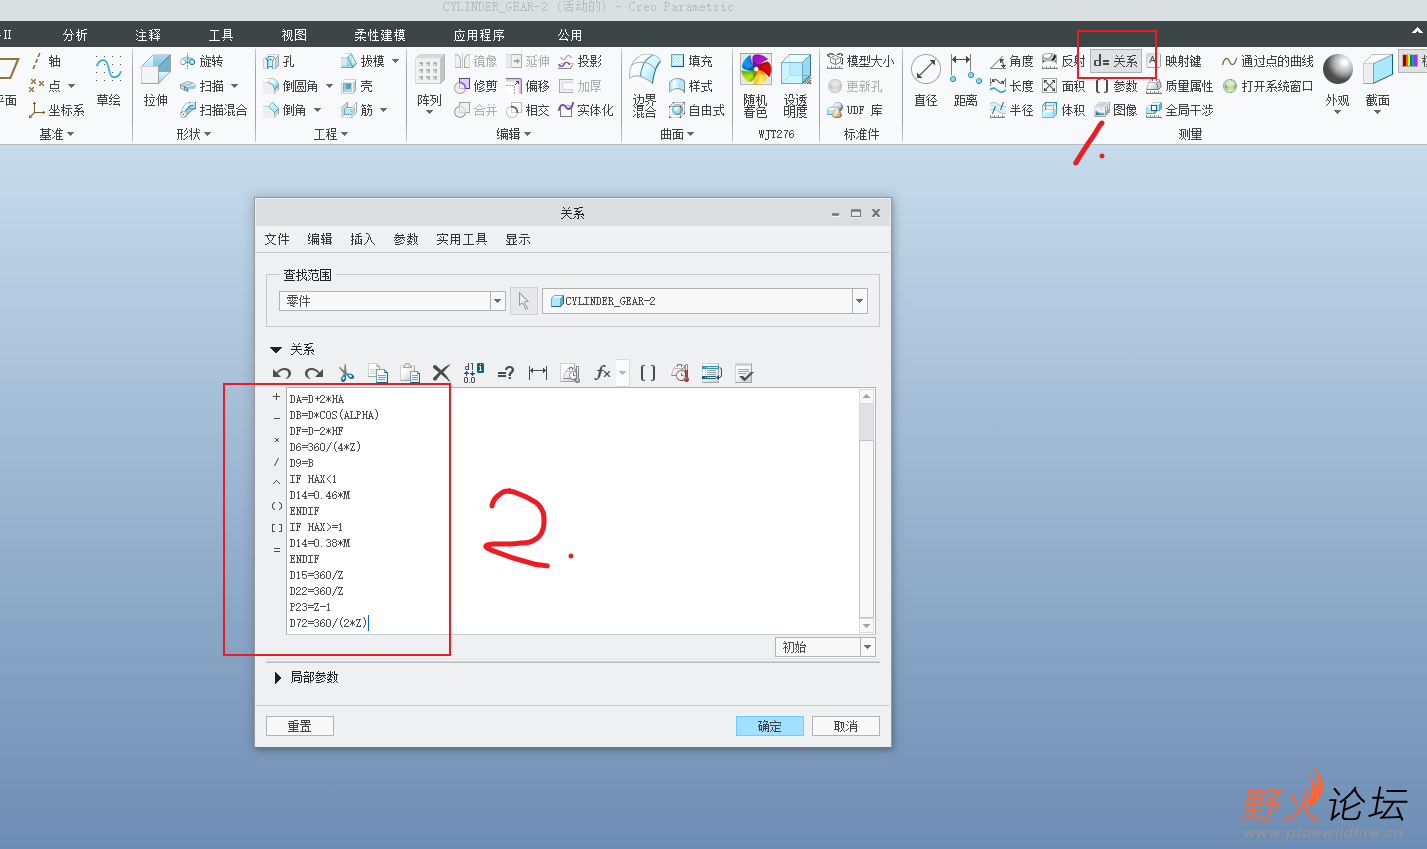Open the 插入 menu in relations dialog
The image size is (1427, 849).
[x=362, y=239]
